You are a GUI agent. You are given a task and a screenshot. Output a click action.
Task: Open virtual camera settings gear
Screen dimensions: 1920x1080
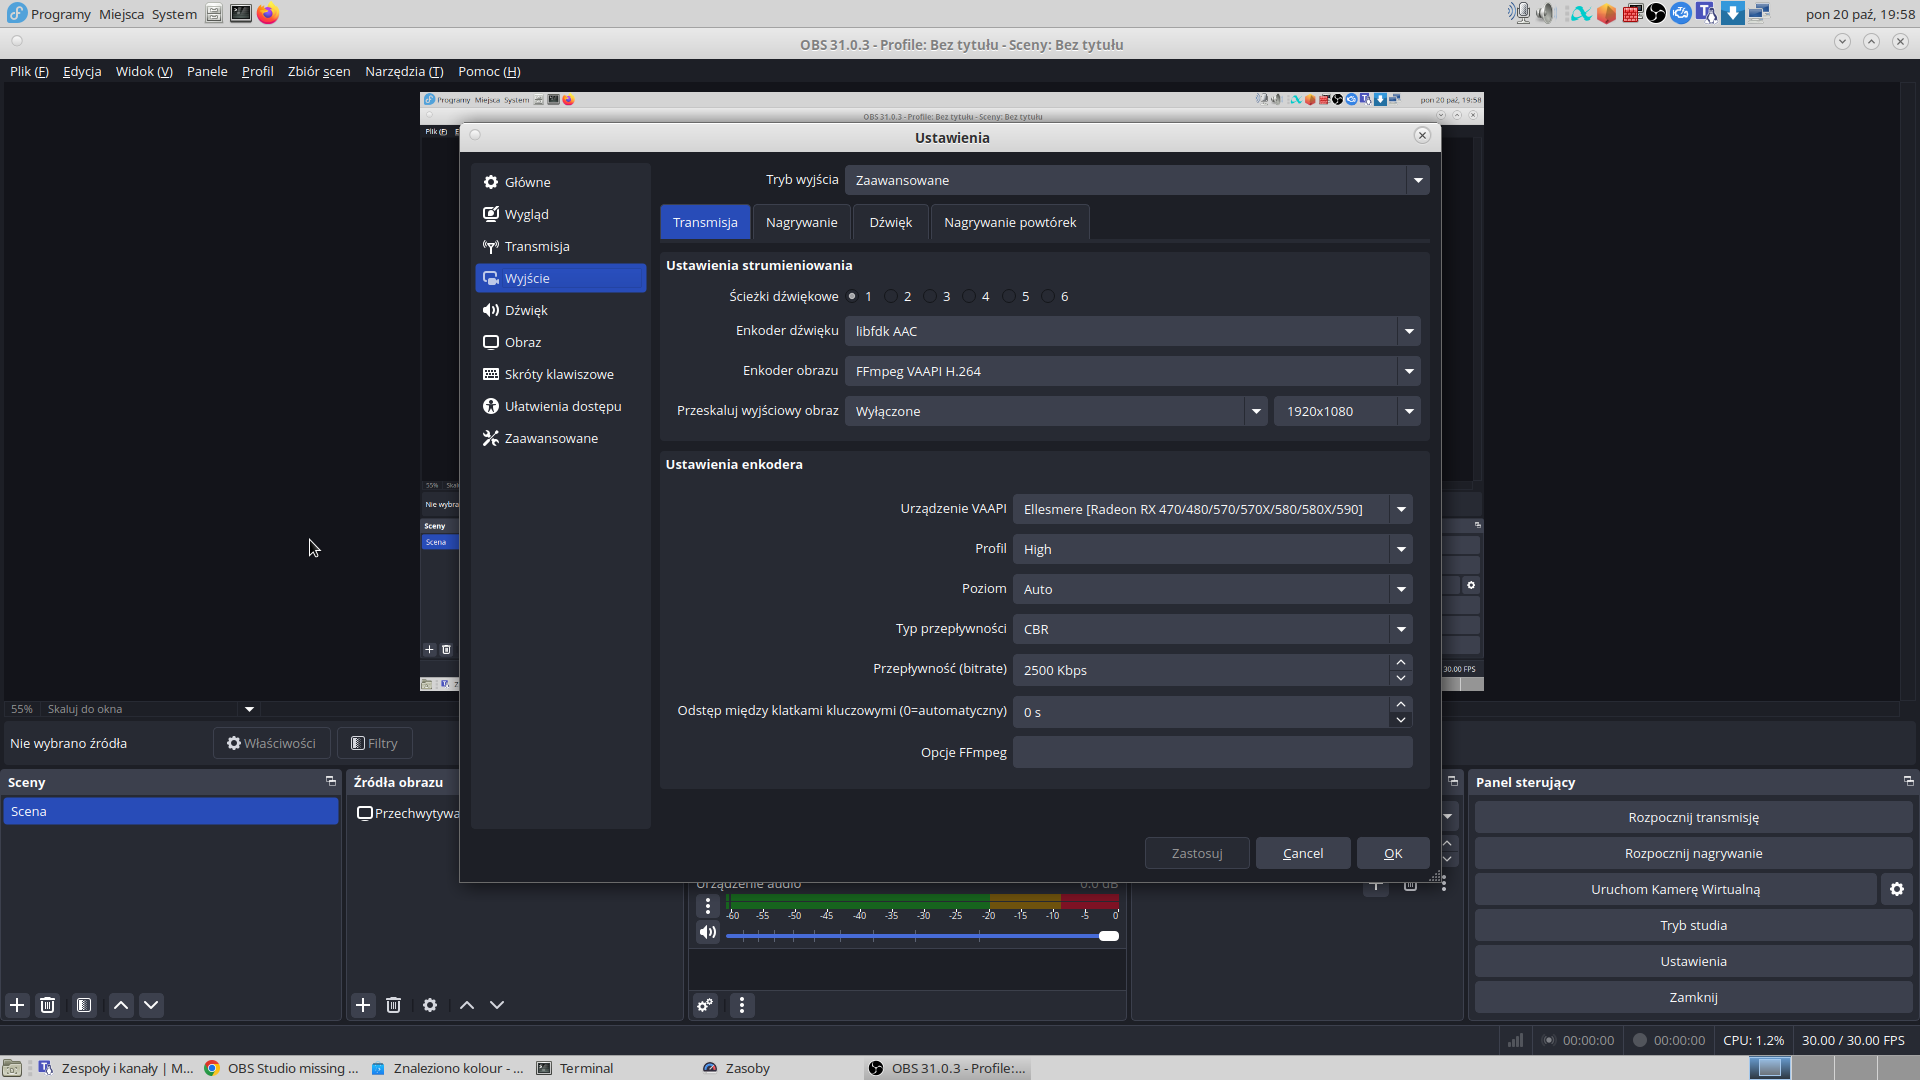pyautogui.click(x=1897, y=889)
